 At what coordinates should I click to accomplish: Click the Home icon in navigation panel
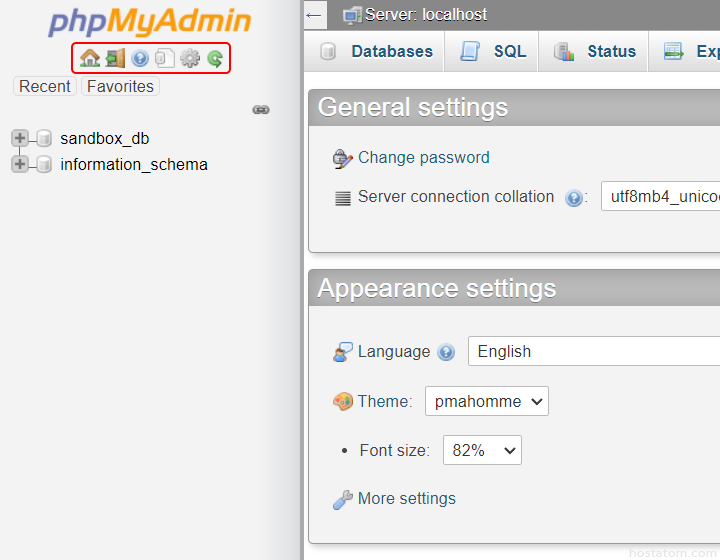point(90,59)
